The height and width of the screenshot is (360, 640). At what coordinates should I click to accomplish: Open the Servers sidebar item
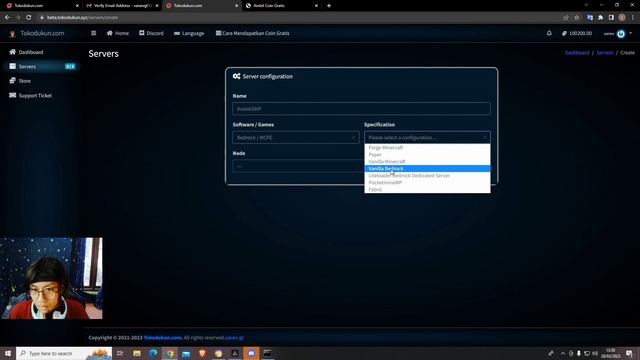click(41, 67)
